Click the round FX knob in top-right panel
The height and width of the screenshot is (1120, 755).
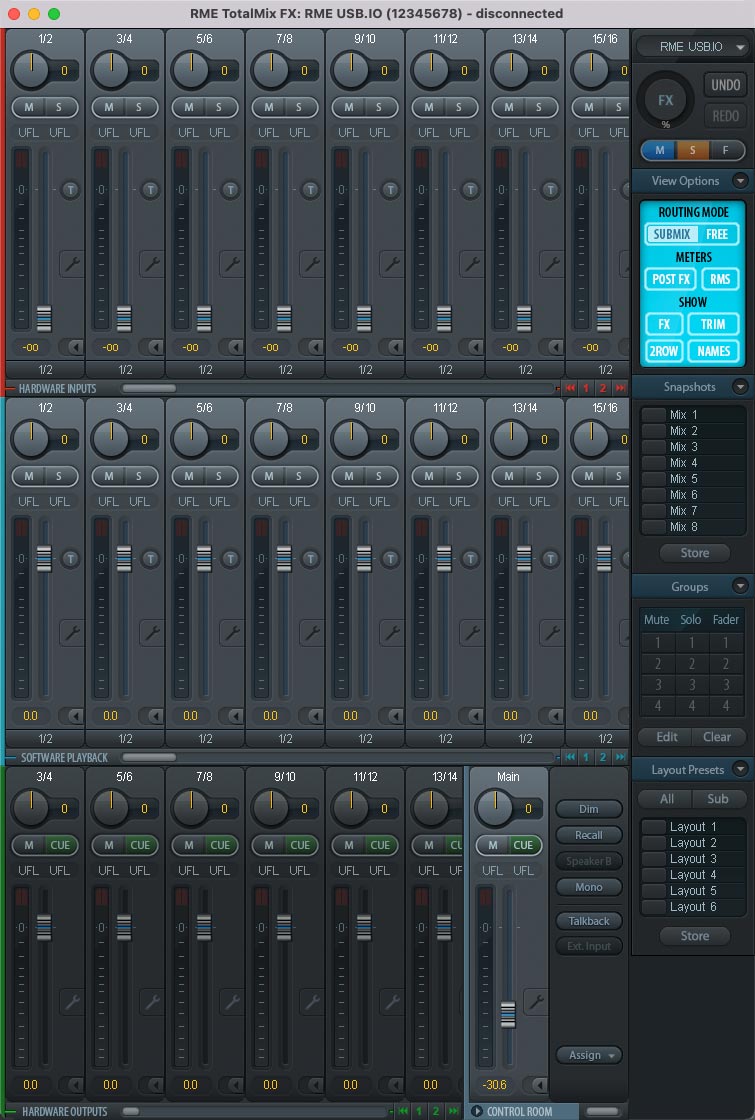click(x=665, y=100)
